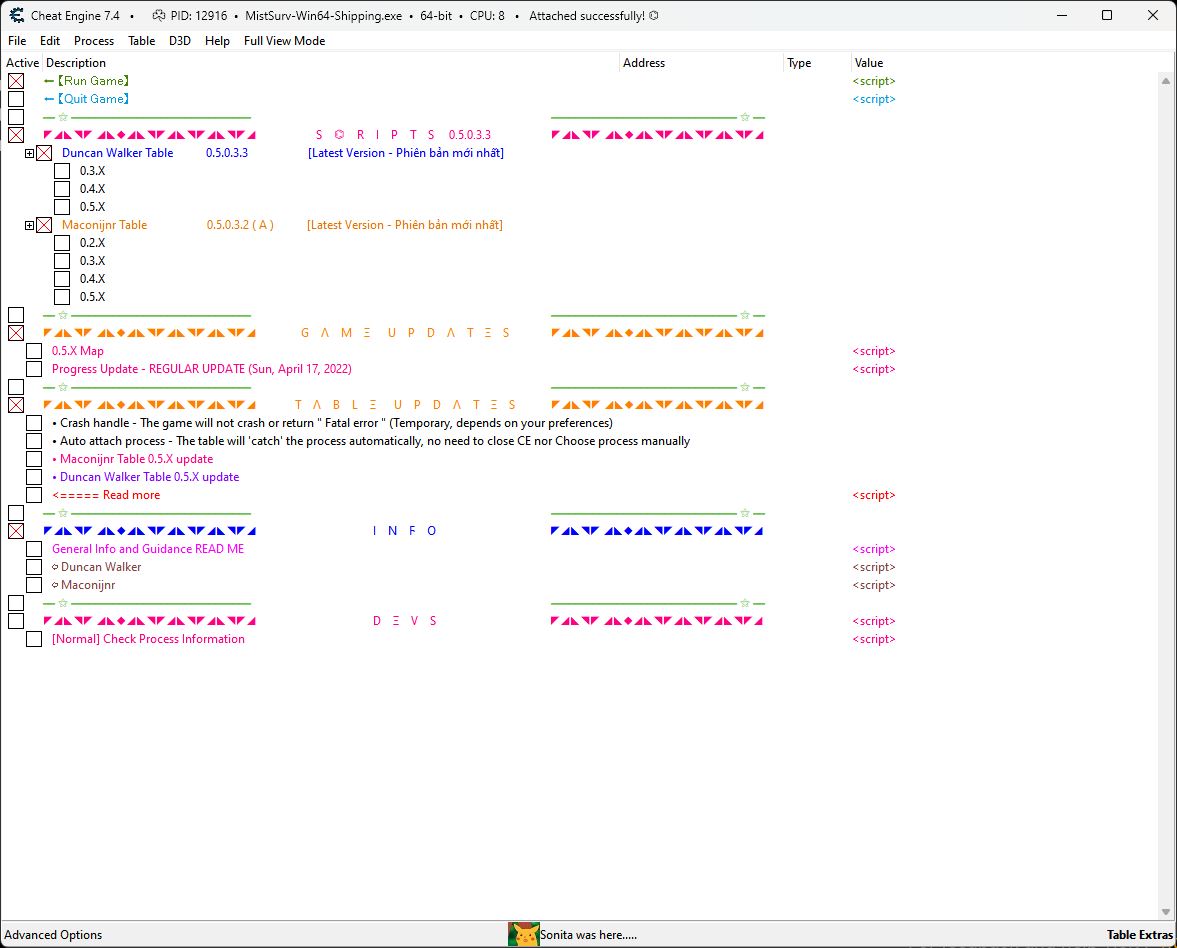Check the 0.5.X Map entry box
This screenshot has width=1177, height=948.
pyautogui.click(x=34, y=351)
